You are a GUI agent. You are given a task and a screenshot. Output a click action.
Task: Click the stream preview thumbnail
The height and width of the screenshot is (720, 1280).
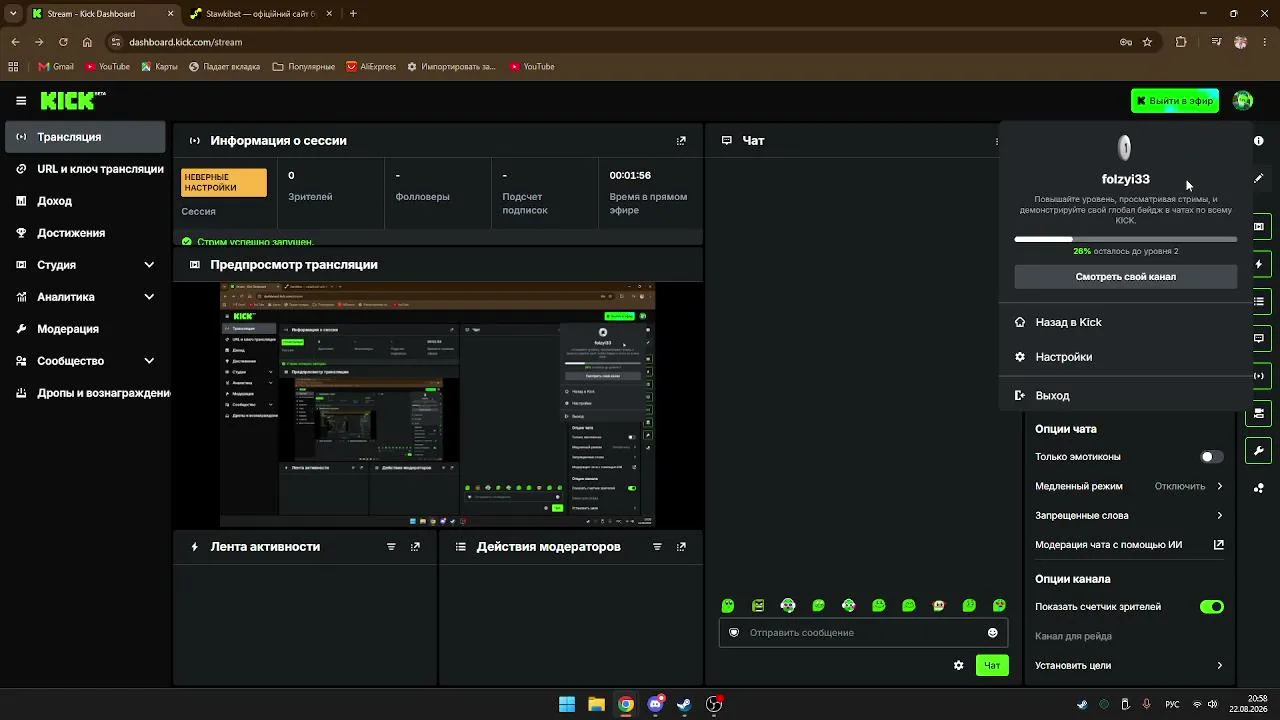pos(438,404)
